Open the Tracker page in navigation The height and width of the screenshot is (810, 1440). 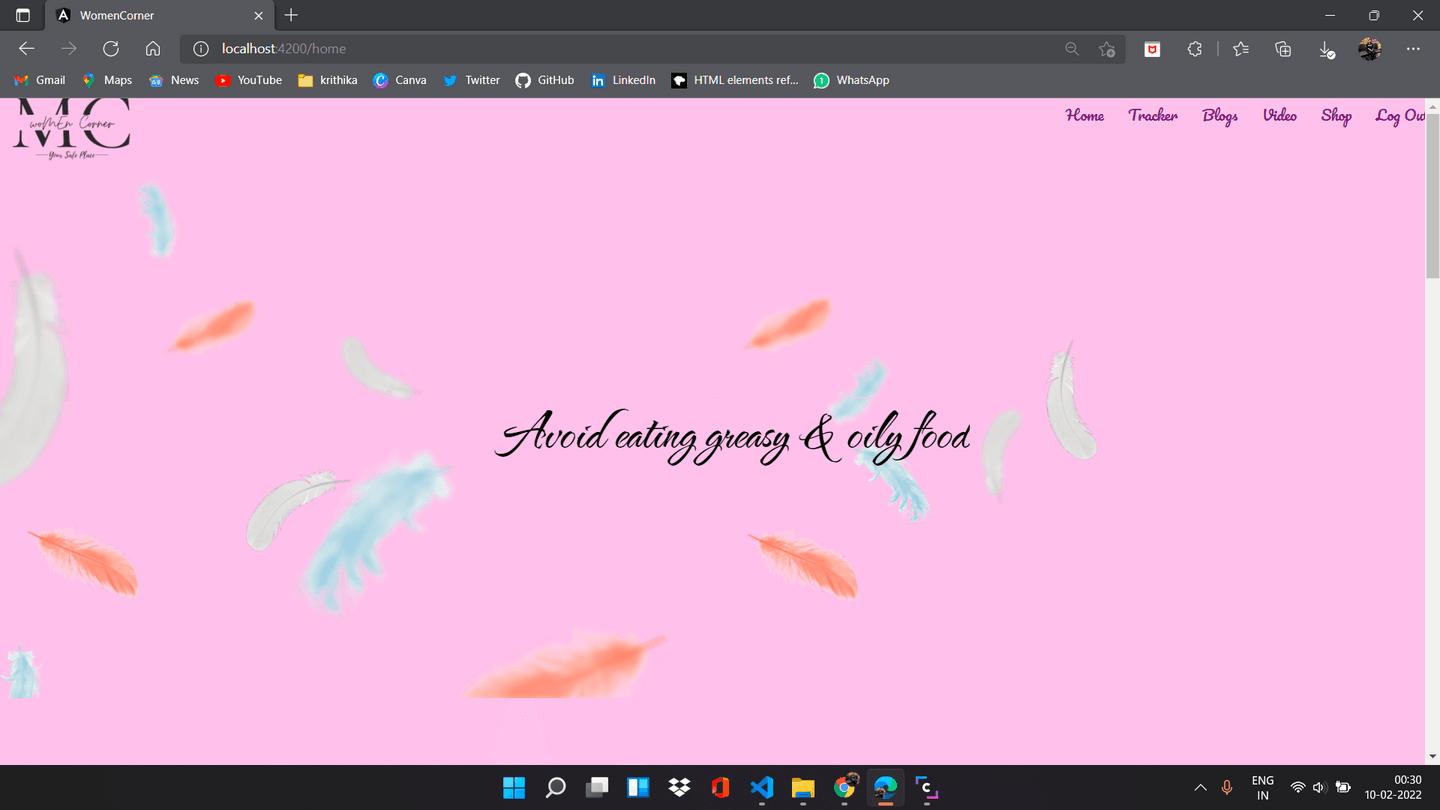(1153, 116)
